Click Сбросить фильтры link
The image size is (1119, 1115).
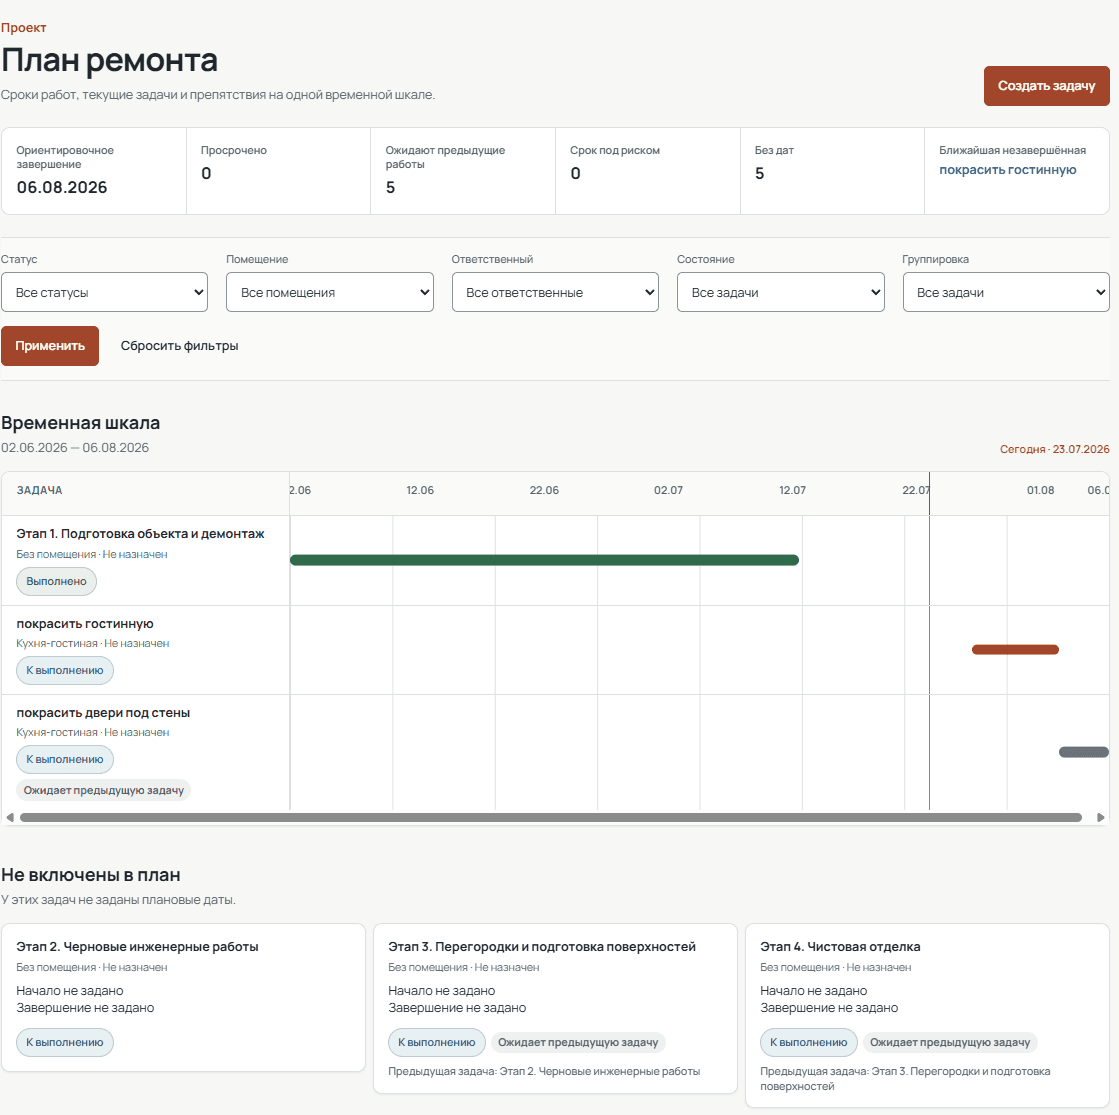[x=179, y=345]
